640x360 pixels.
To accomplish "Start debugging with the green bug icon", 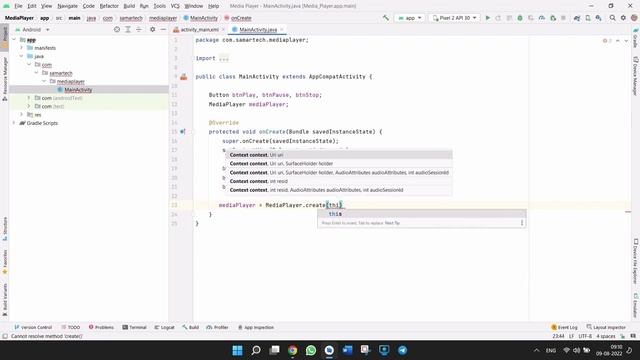I will (520, 18).
